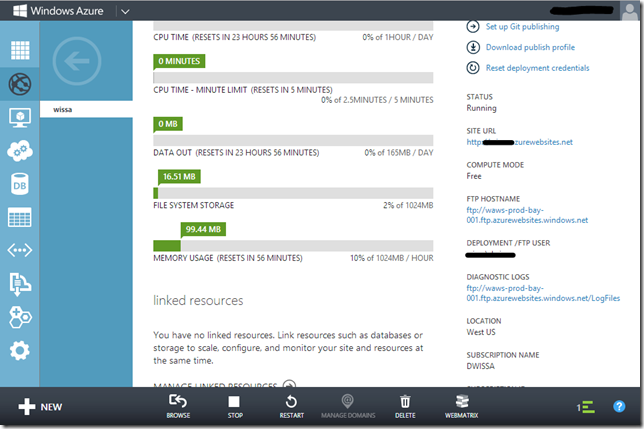Click the 0 MINUTES CPU label
The width and height of the screenshot is (644, 429).
point(179,61)
